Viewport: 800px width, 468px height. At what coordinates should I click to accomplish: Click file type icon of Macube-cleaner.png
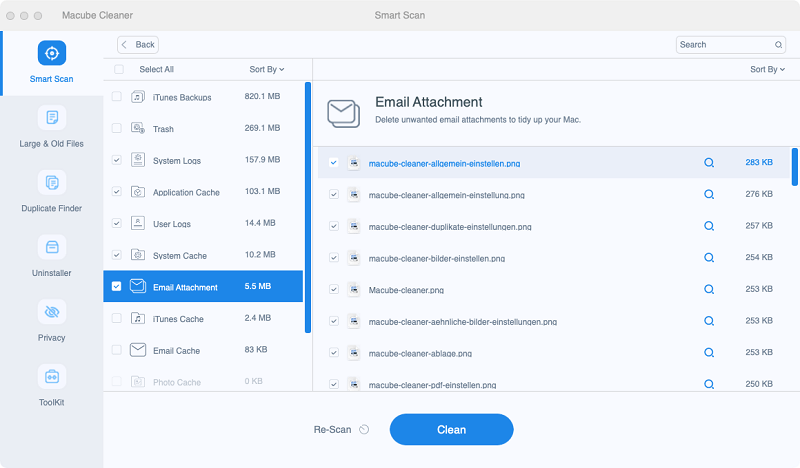354,289
